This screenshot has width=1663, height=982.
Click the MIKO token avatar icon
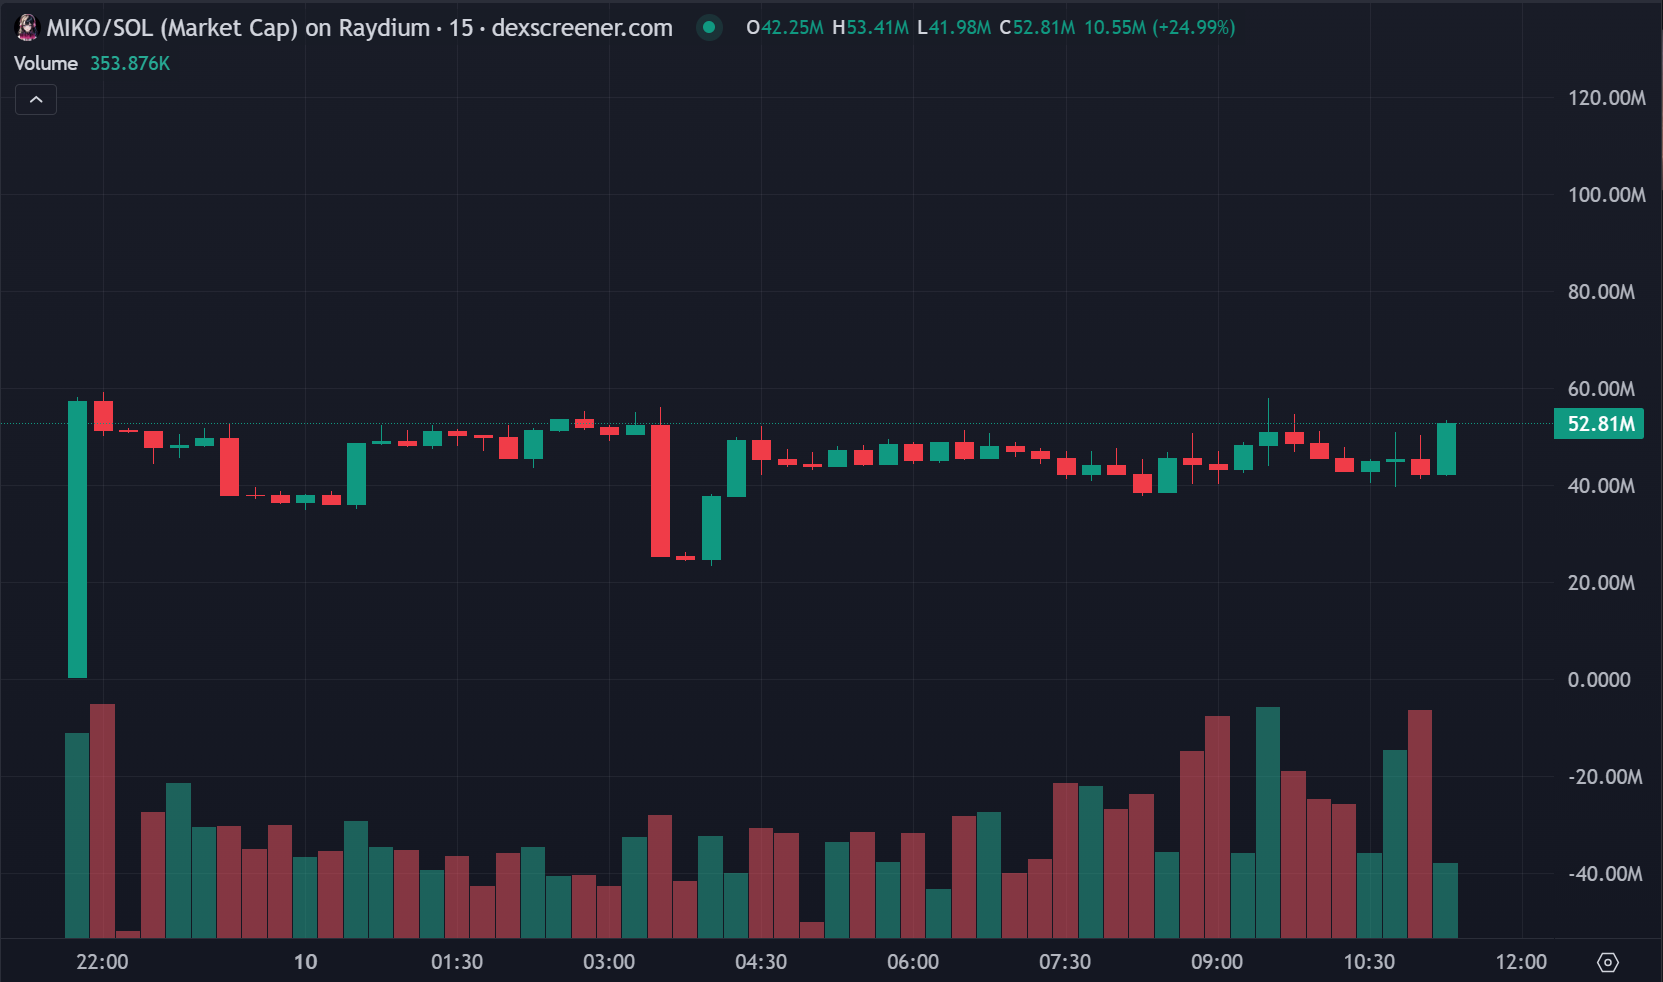click(27, 28)
